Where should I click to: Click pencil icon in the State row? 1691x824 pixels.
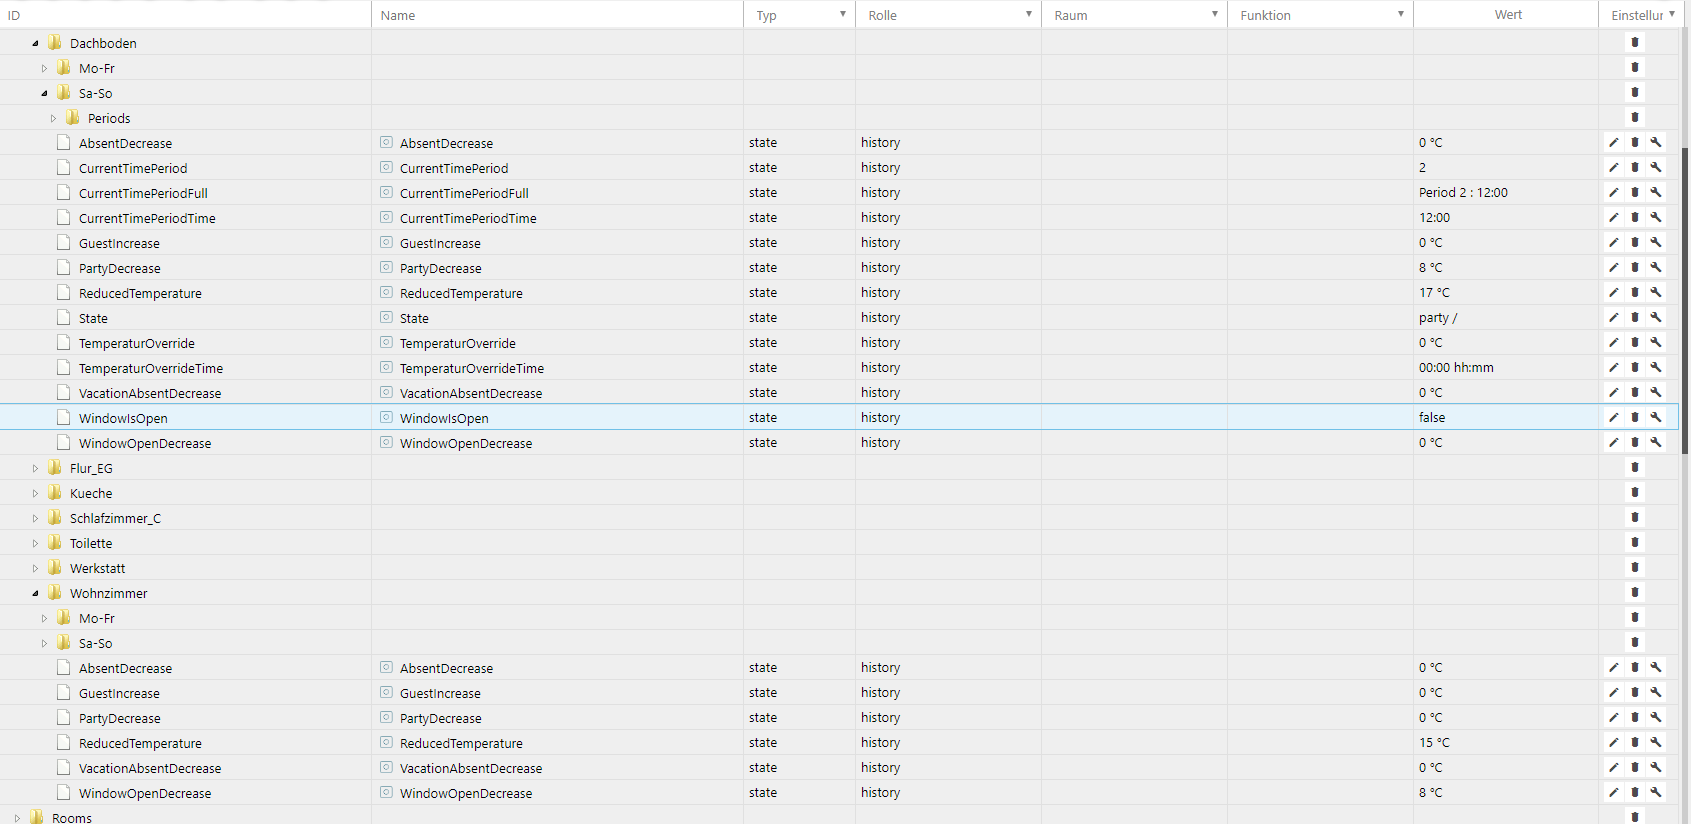click(1613, 318)
